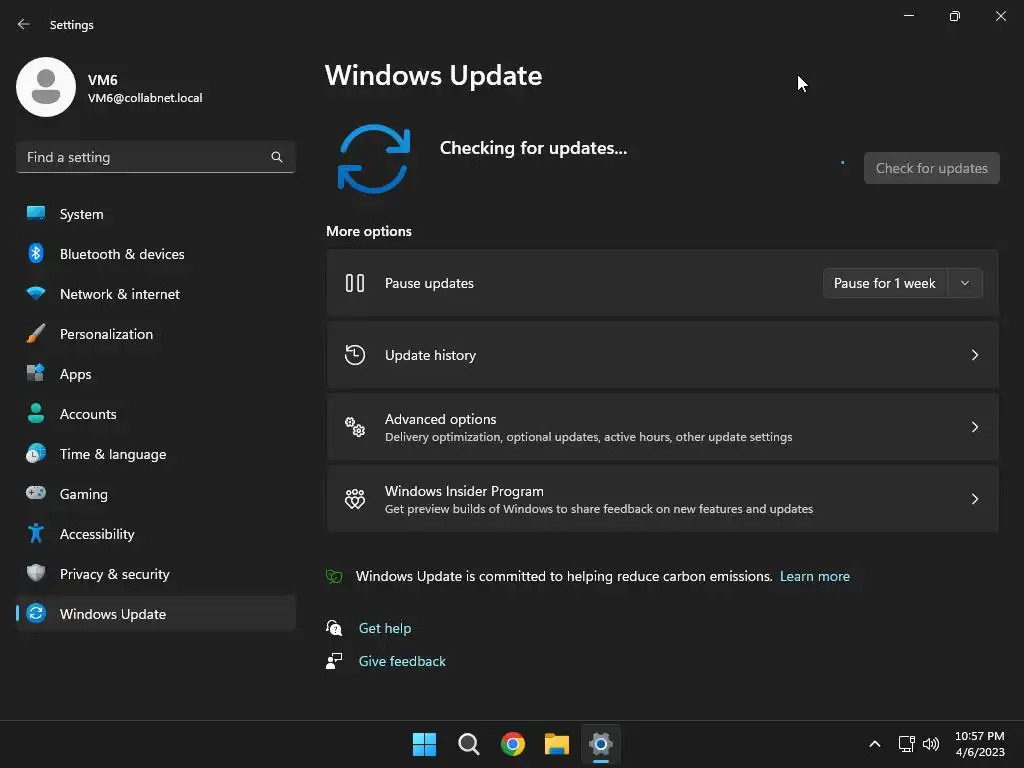This screenshot has height=768, width=1024.
Task: Open Time & language settings
Action: tap(155, 454)
